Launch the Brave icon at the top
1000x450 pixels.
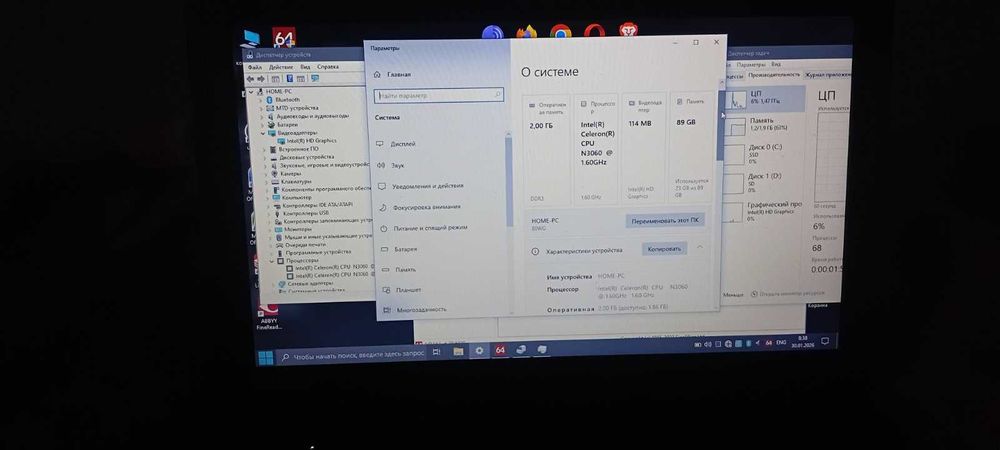click(628, 29)
